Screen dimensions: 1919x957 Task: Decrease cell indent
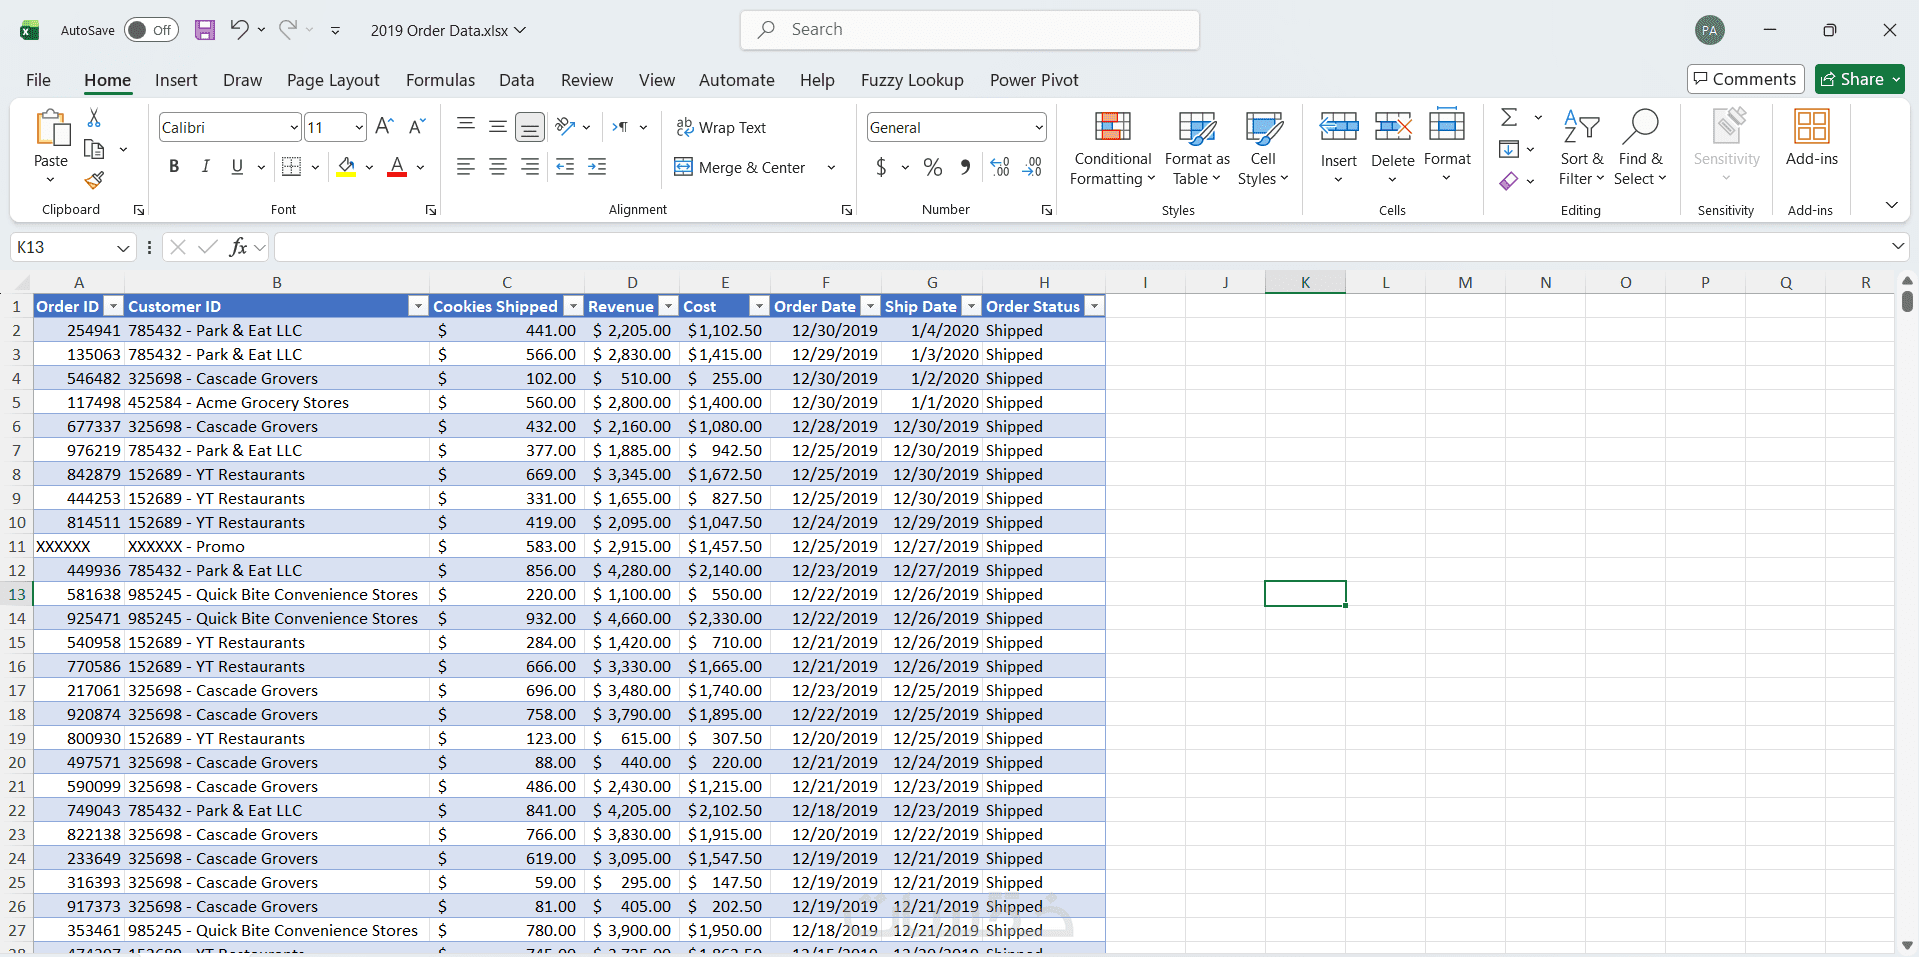tap(565, 167)
